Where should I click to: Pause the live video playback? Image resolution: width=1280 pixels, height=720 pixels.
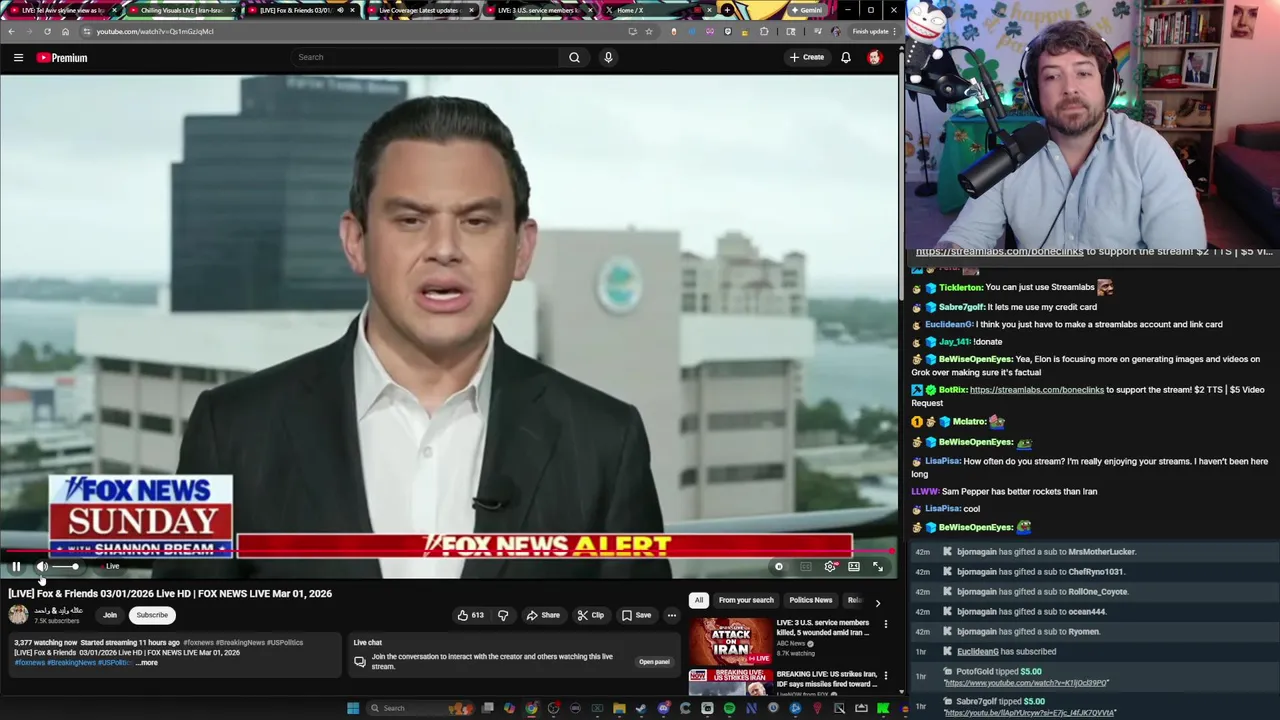click(16, 567)
